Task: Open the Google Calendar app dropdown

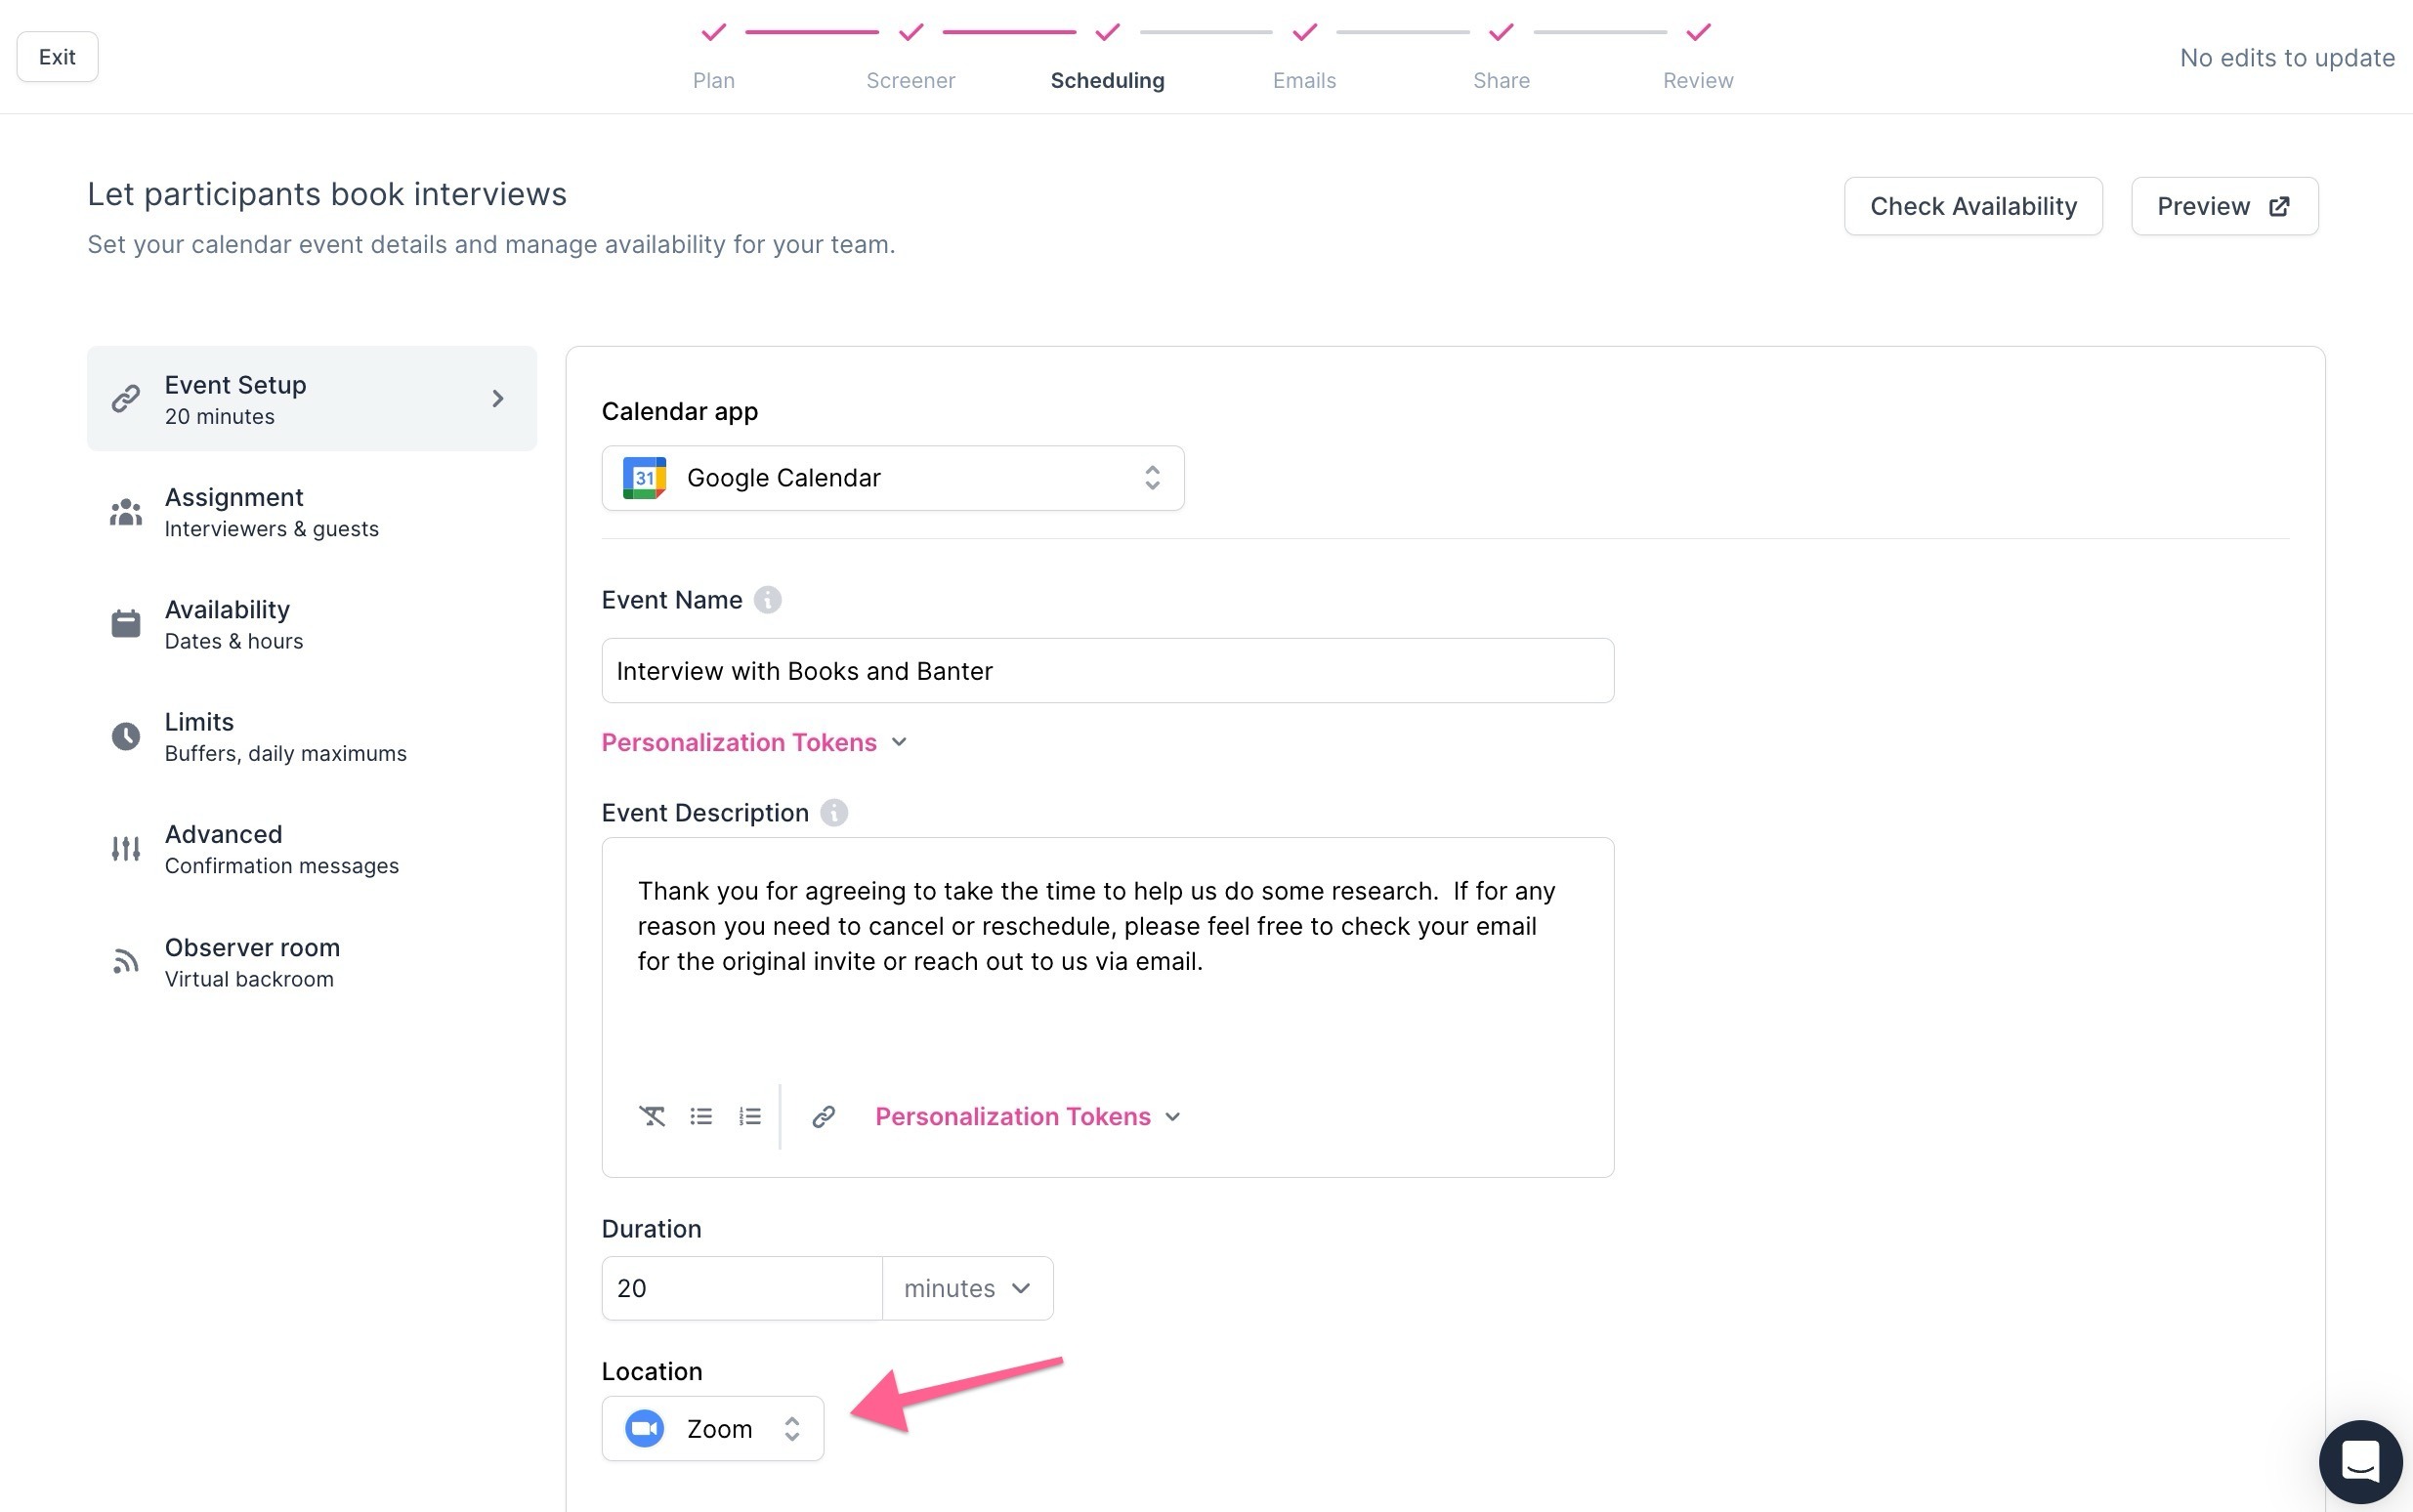Action: 892,478
